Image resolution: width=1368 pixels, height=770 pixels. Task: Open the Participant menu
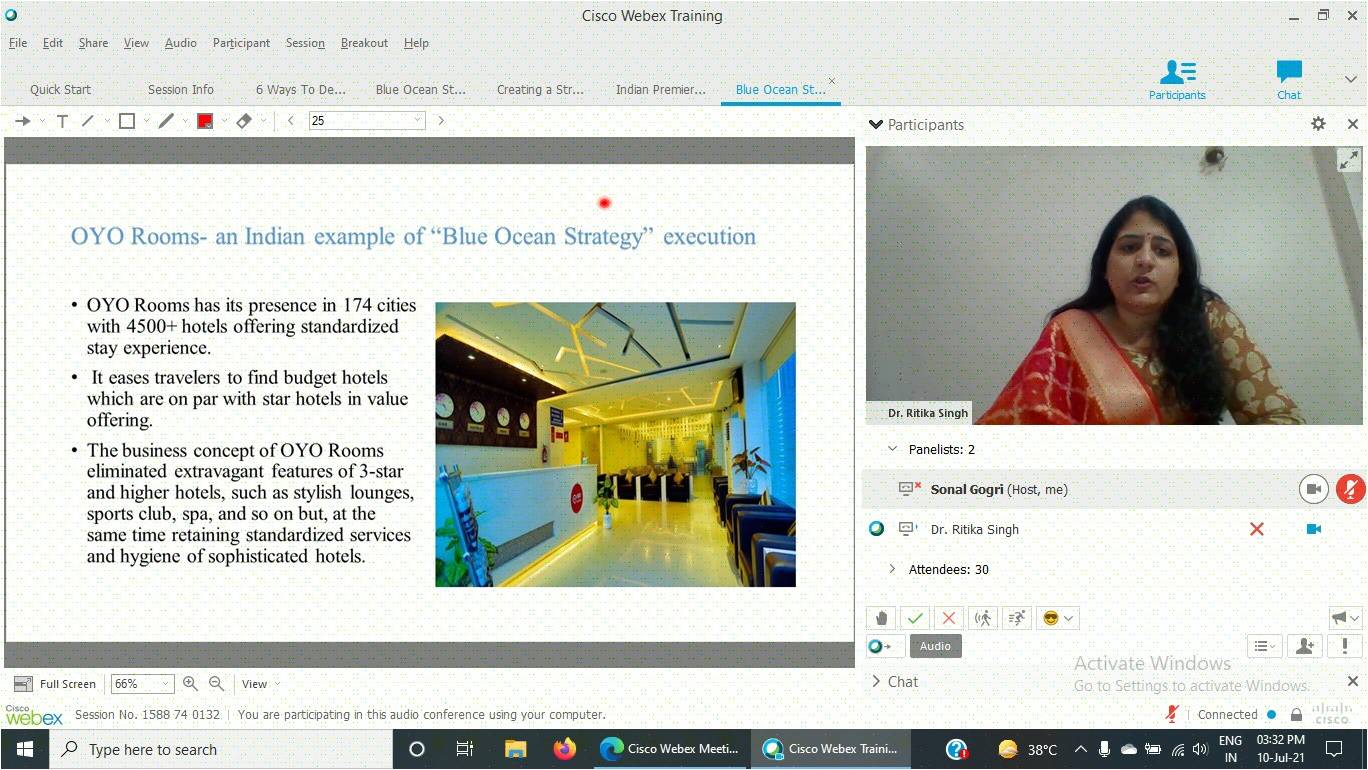point(241,43)
